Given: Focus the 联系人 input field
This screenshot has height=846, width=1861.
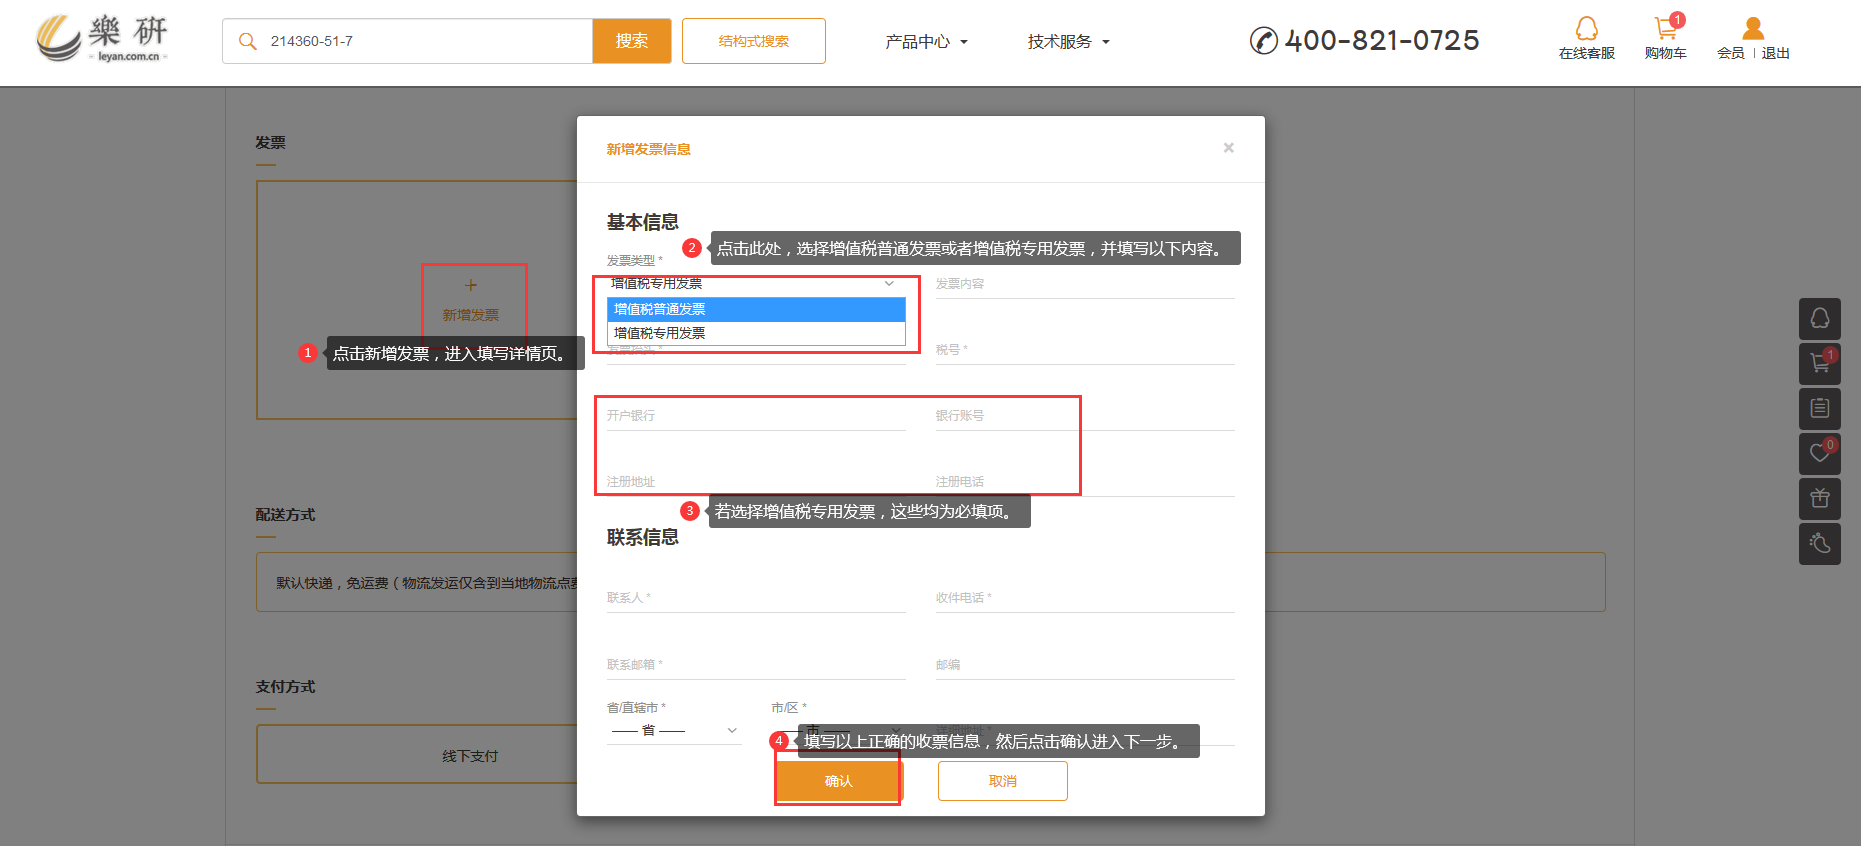Looking at the screenshot, I should (x=755, y=598).
